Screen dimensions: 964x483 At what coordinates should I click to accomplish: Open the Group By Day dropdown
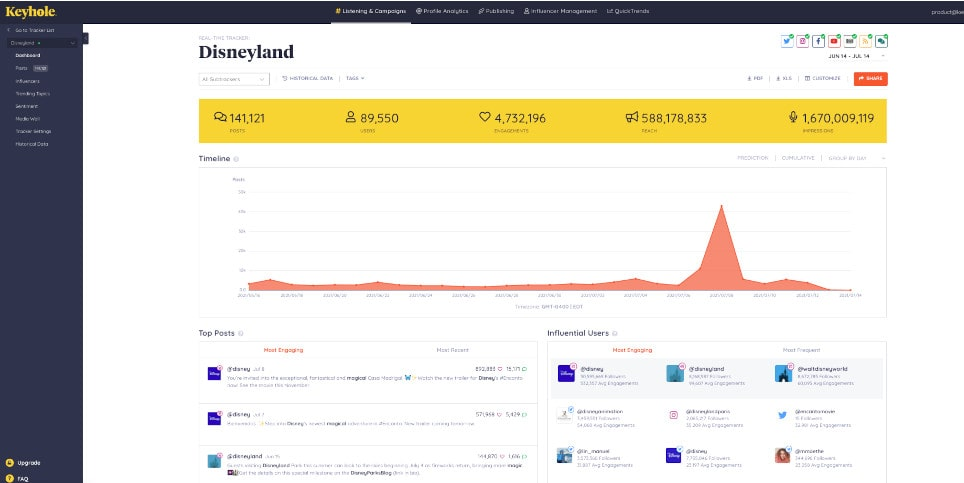[x=856, y=159]
